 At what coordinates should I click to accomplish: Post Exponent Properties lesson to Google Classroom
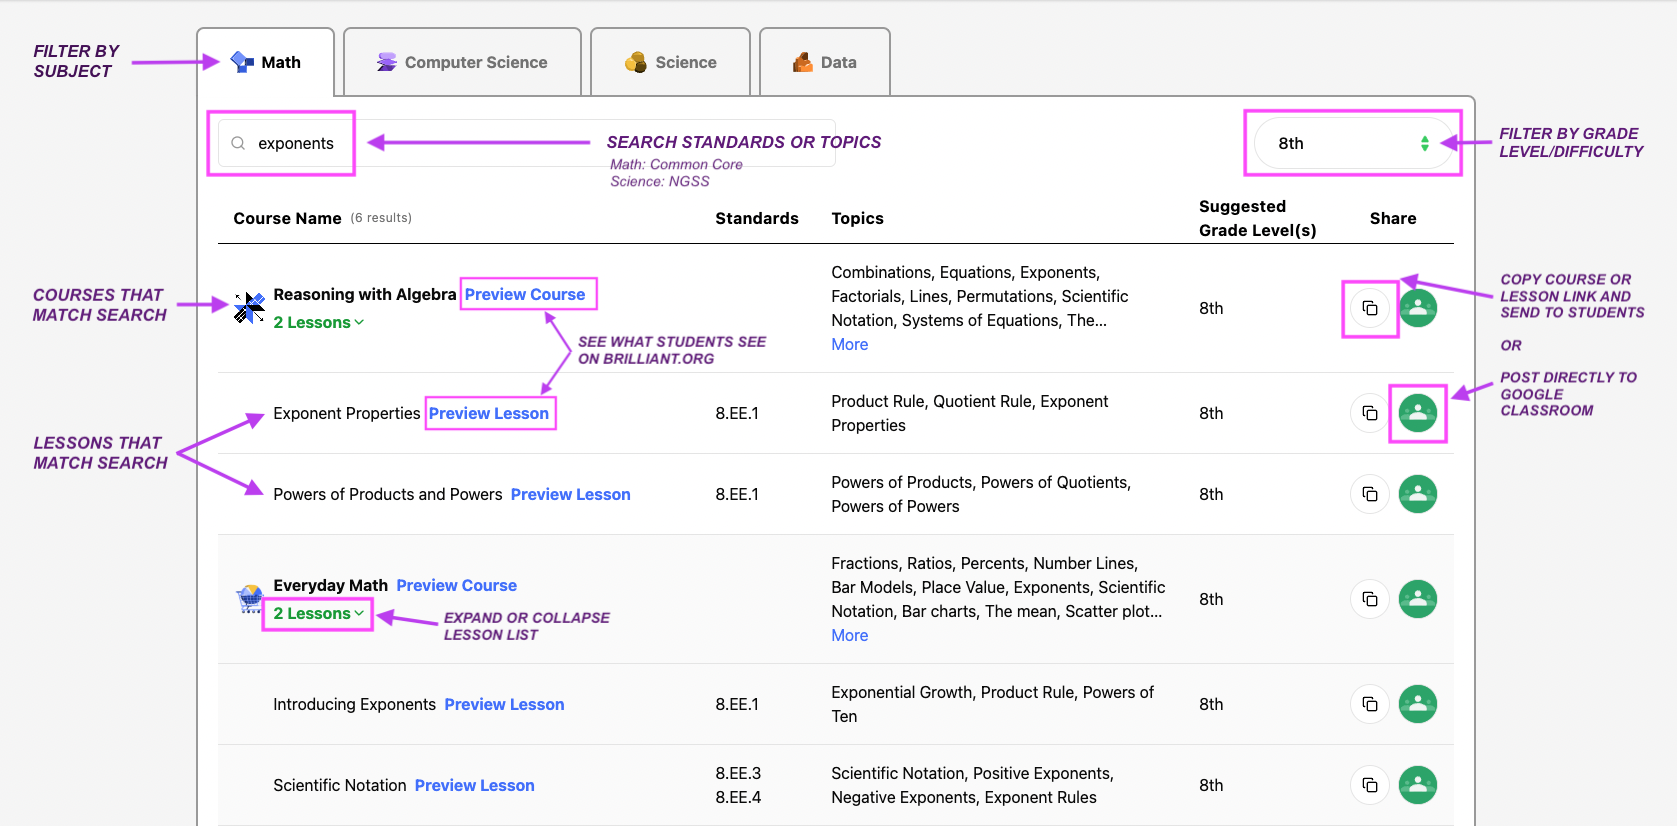tap(1417, 413)
